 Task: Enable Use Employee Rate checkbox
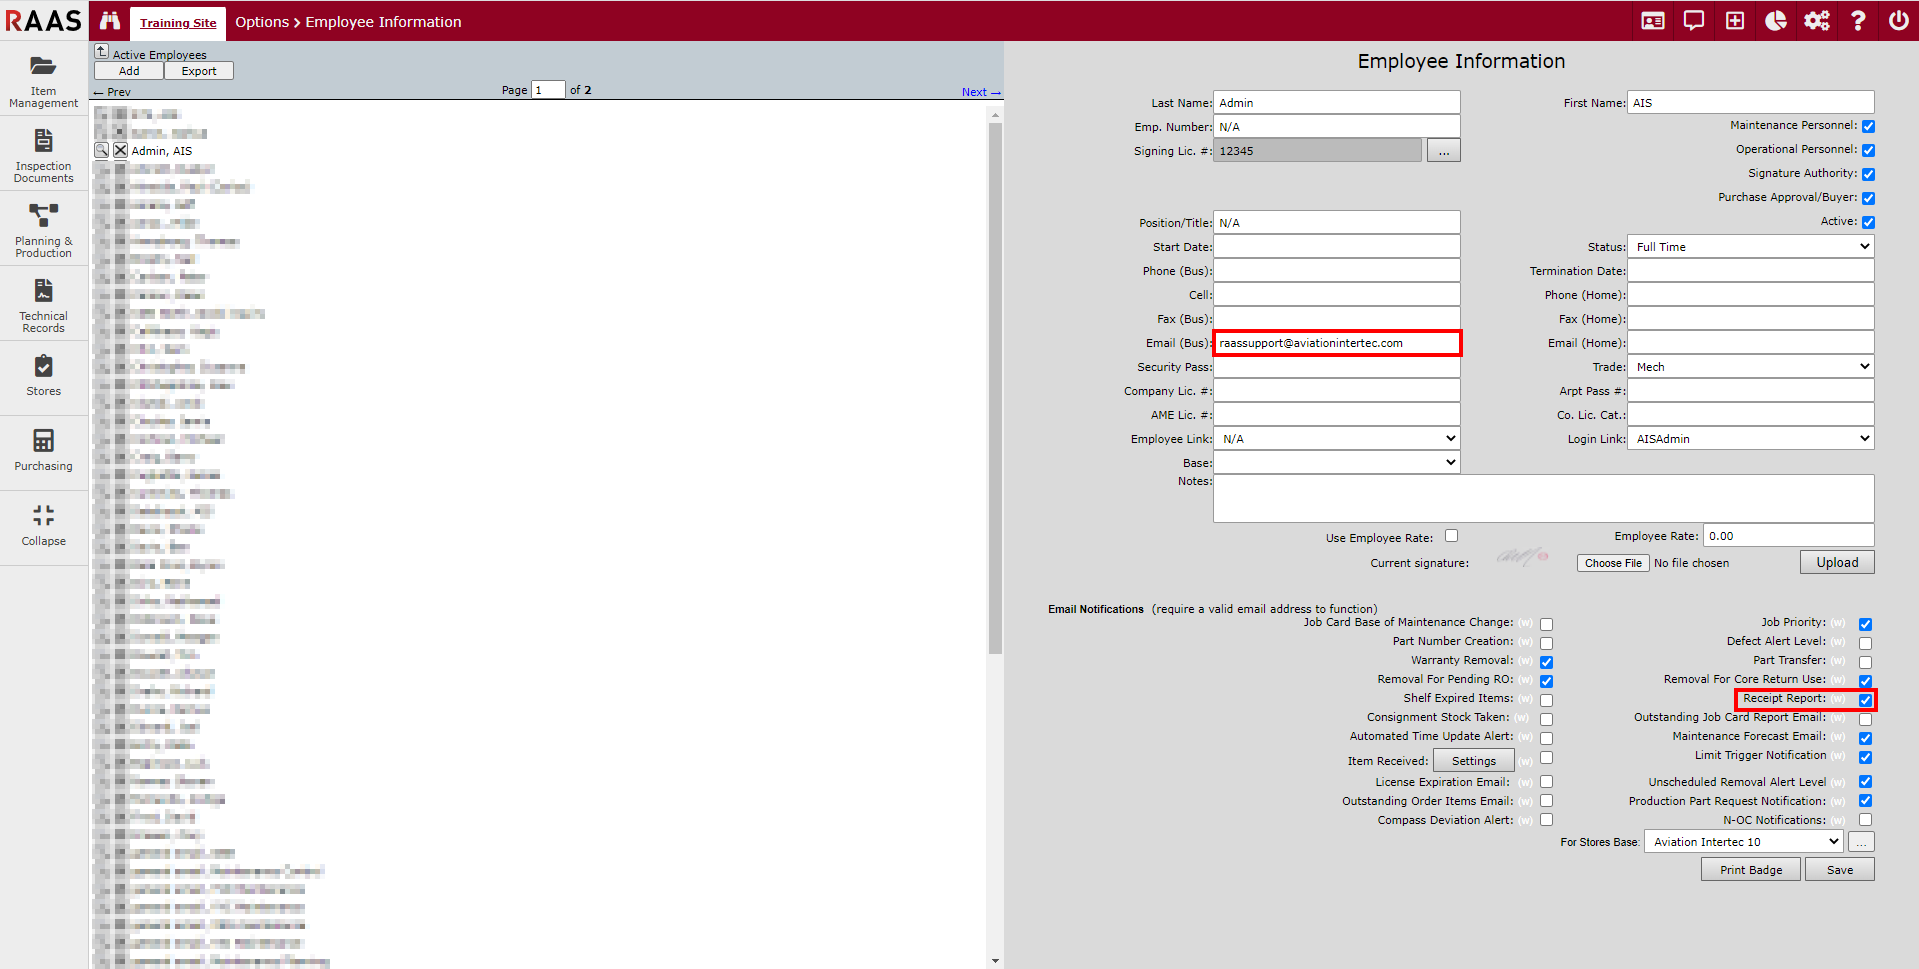[1451, 536]
